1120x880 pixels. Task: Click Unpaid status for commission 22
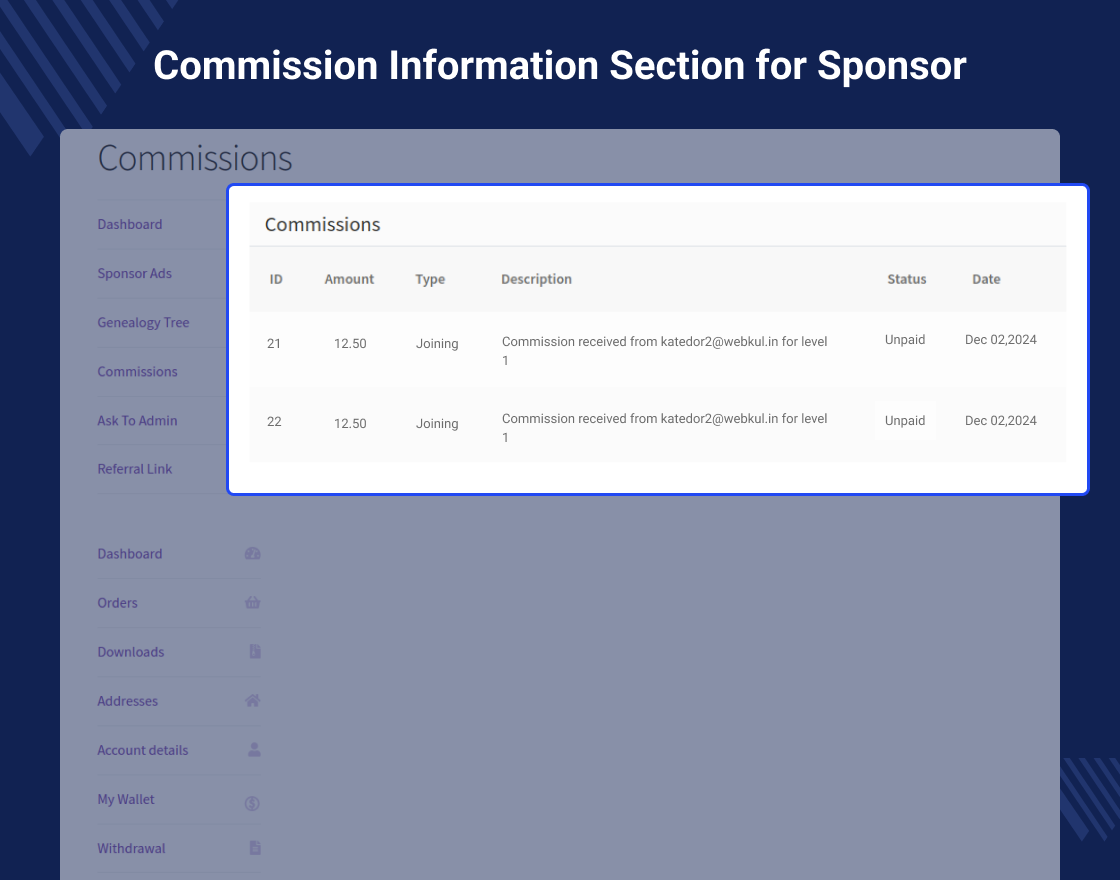click(905, 421)
